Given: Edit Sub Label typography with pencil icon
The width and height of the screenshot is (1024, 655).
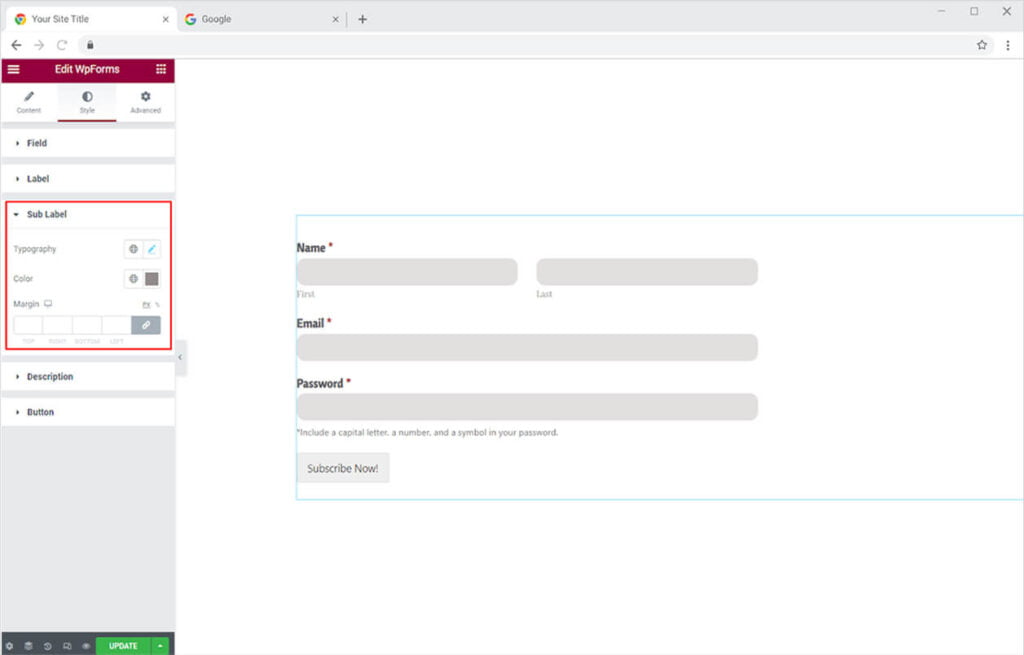Looking at the screenshot, I should [x=152, y=249].
